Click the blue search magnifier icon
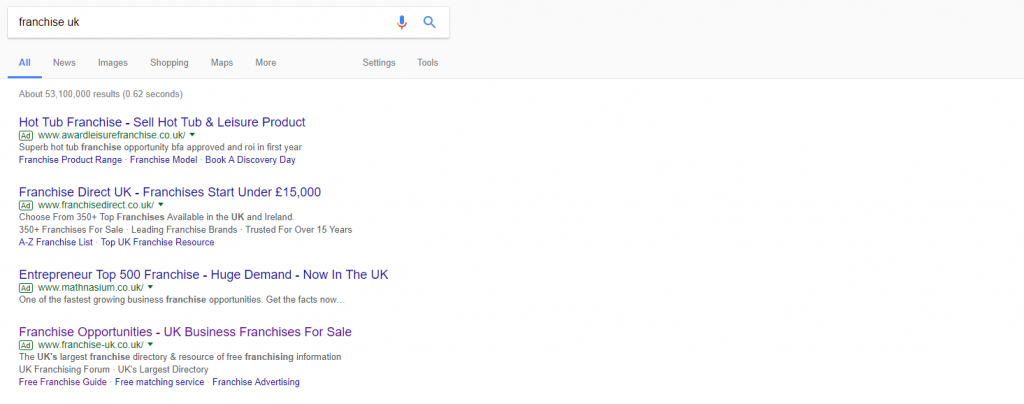 [429, 22]
